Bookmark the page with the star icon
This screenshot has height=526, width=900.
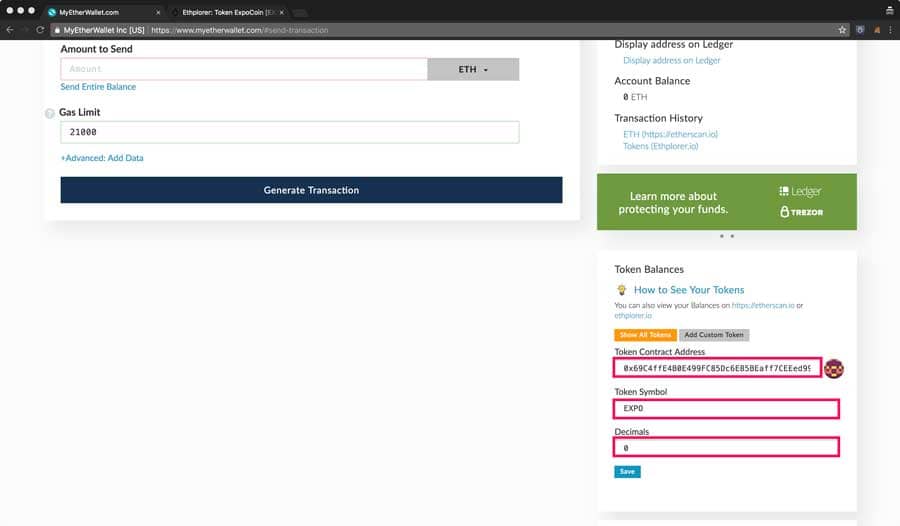pos(842,30)
